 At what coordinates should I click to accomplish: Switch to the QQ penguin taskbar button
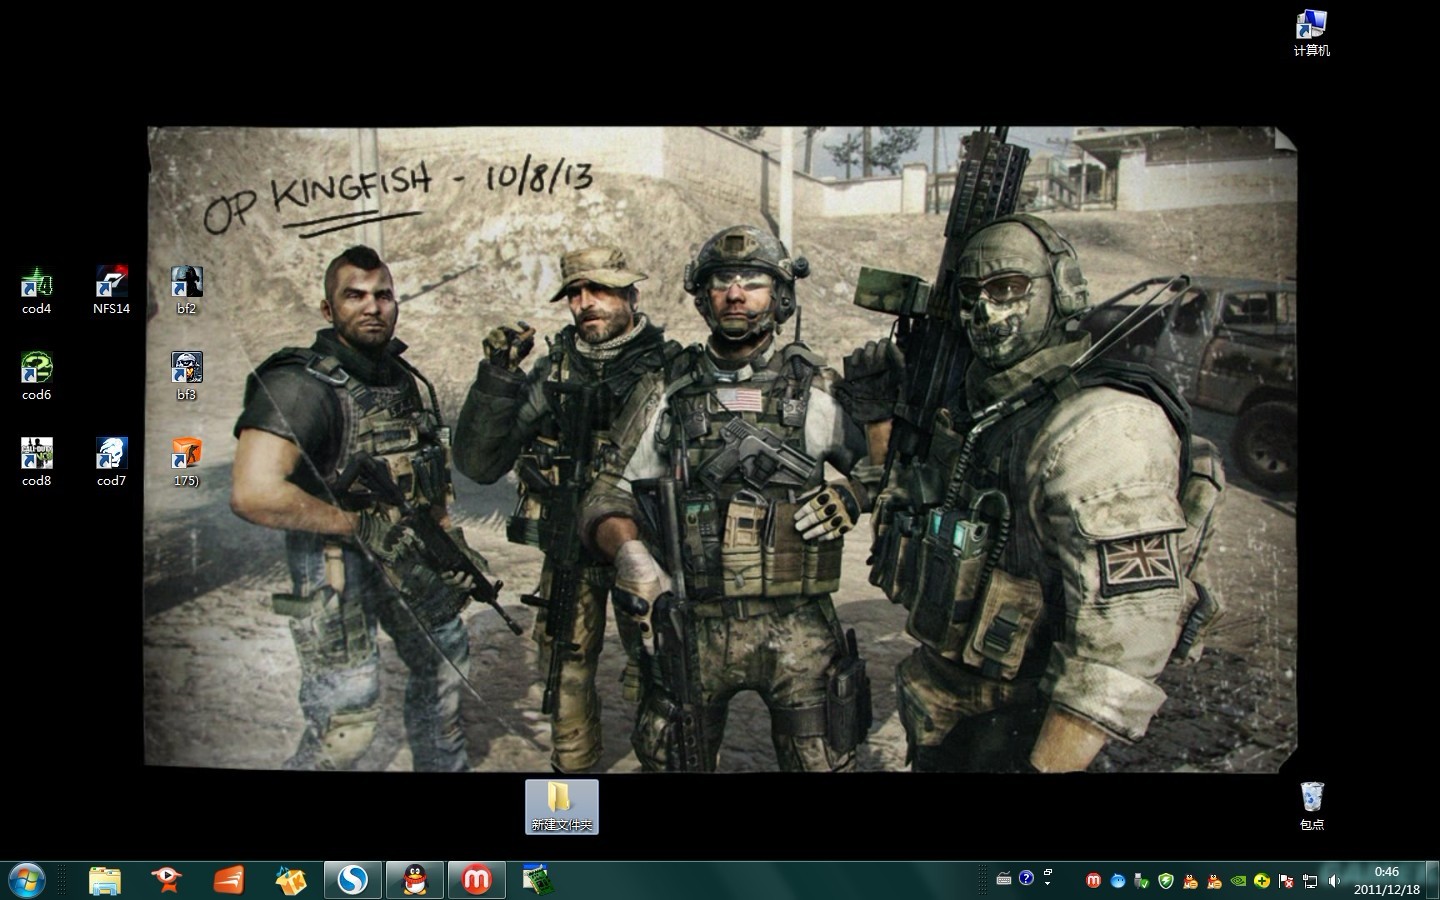click(x=414, y=880)
